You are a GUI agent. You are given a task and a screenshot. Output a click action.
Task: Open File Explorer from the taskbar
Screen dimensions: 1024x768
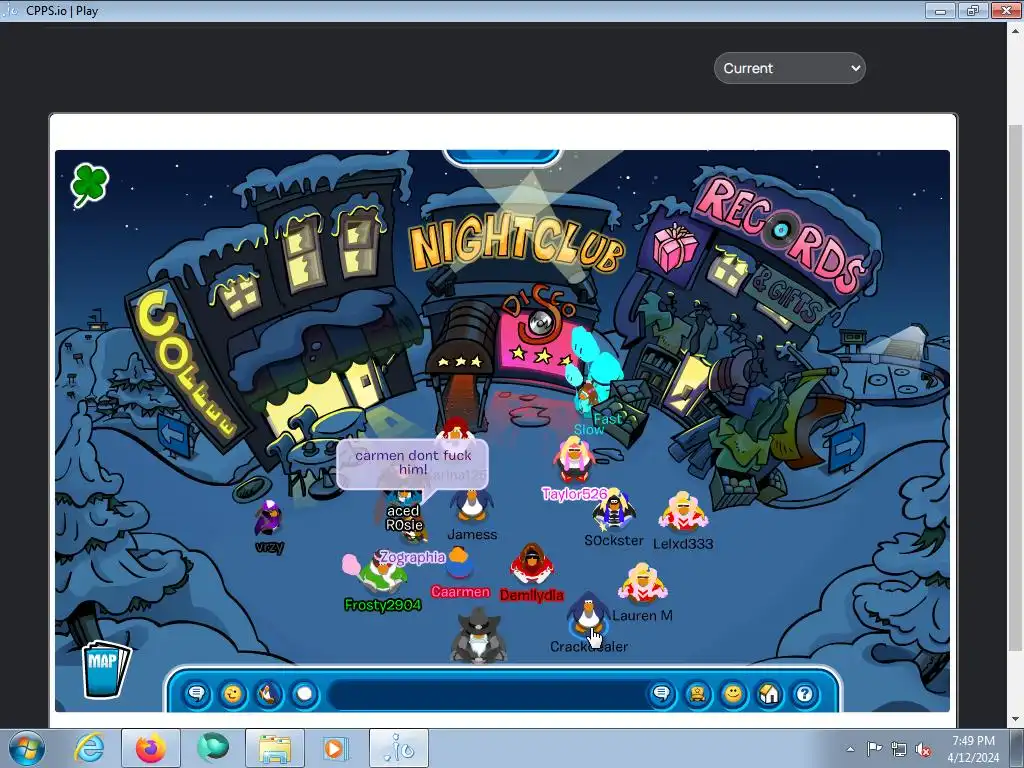[274, 748]
